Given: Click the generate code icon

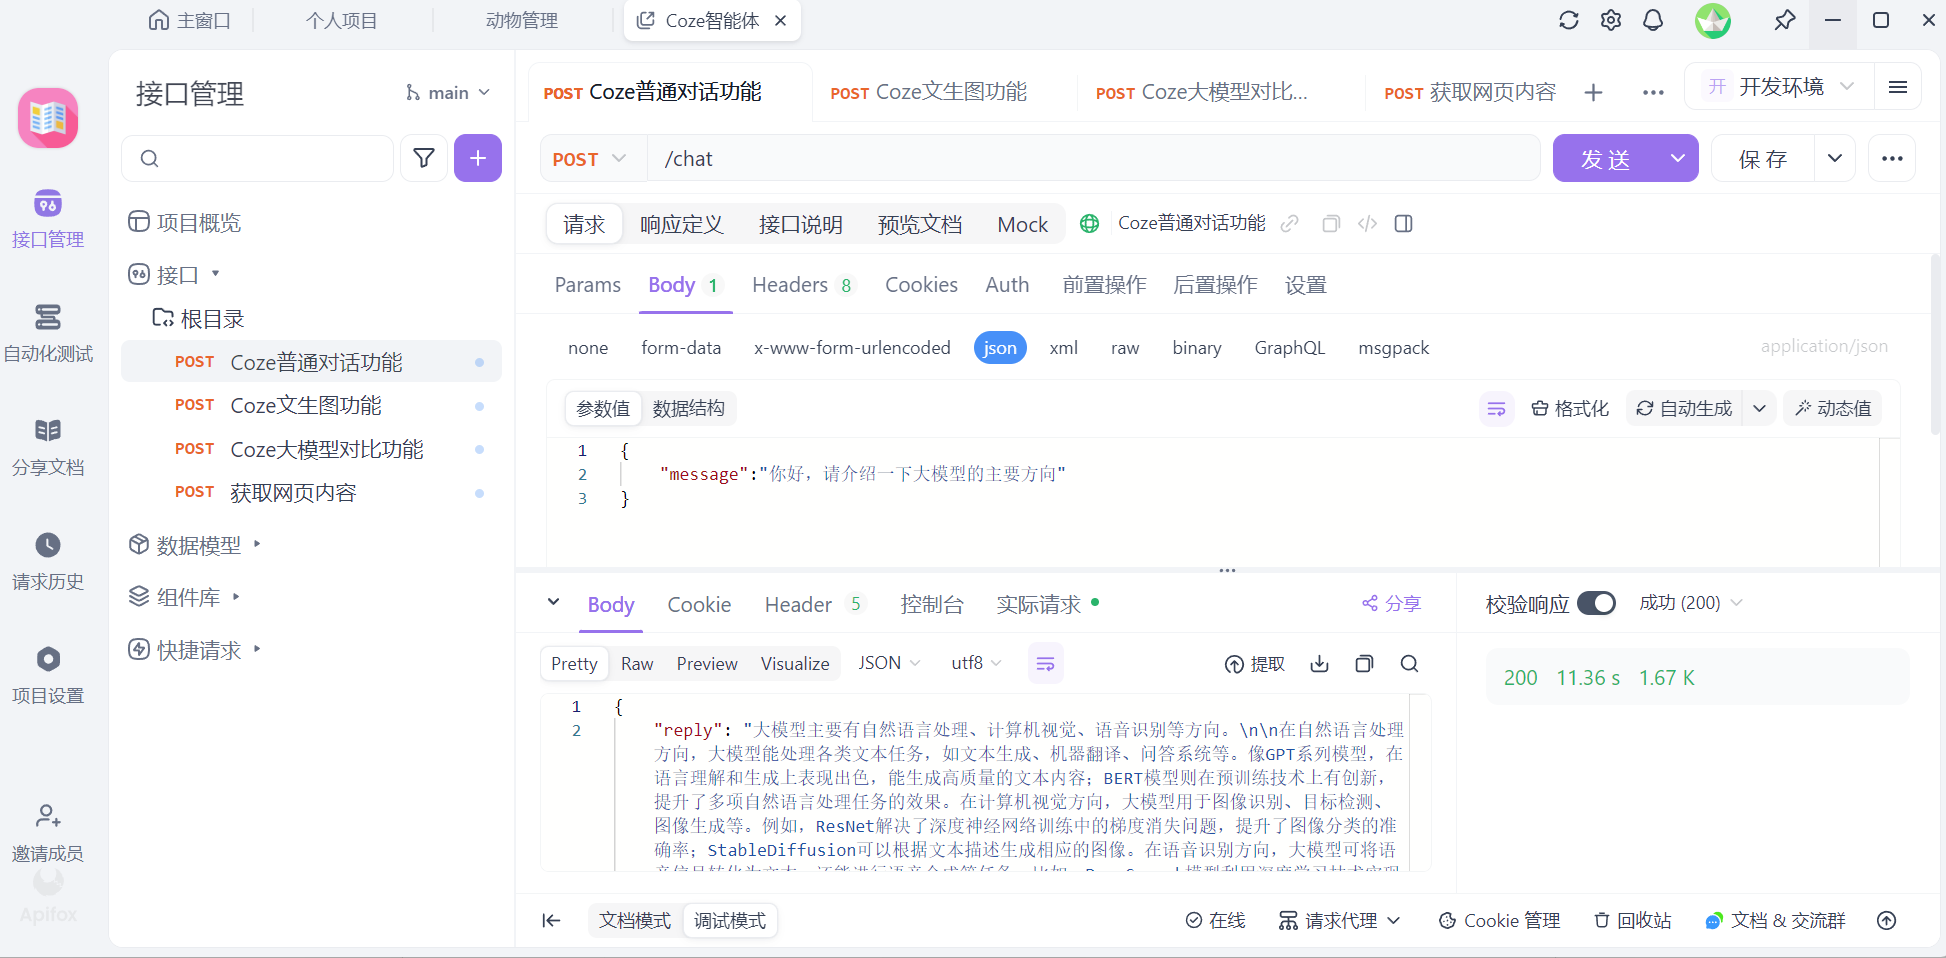Looking at the screenshot, I should (x=1367, y=224).
